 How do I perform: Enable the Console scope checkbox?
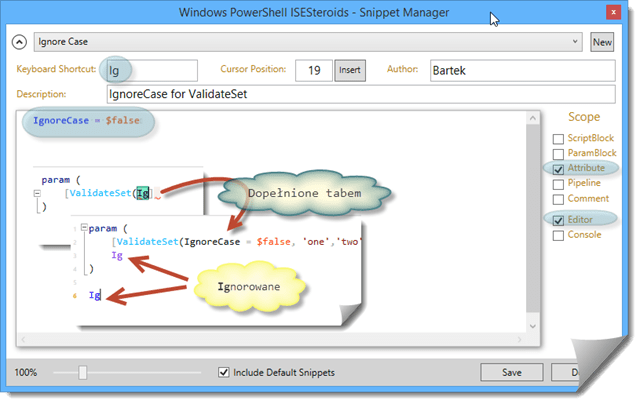click(x=559, y=235)
